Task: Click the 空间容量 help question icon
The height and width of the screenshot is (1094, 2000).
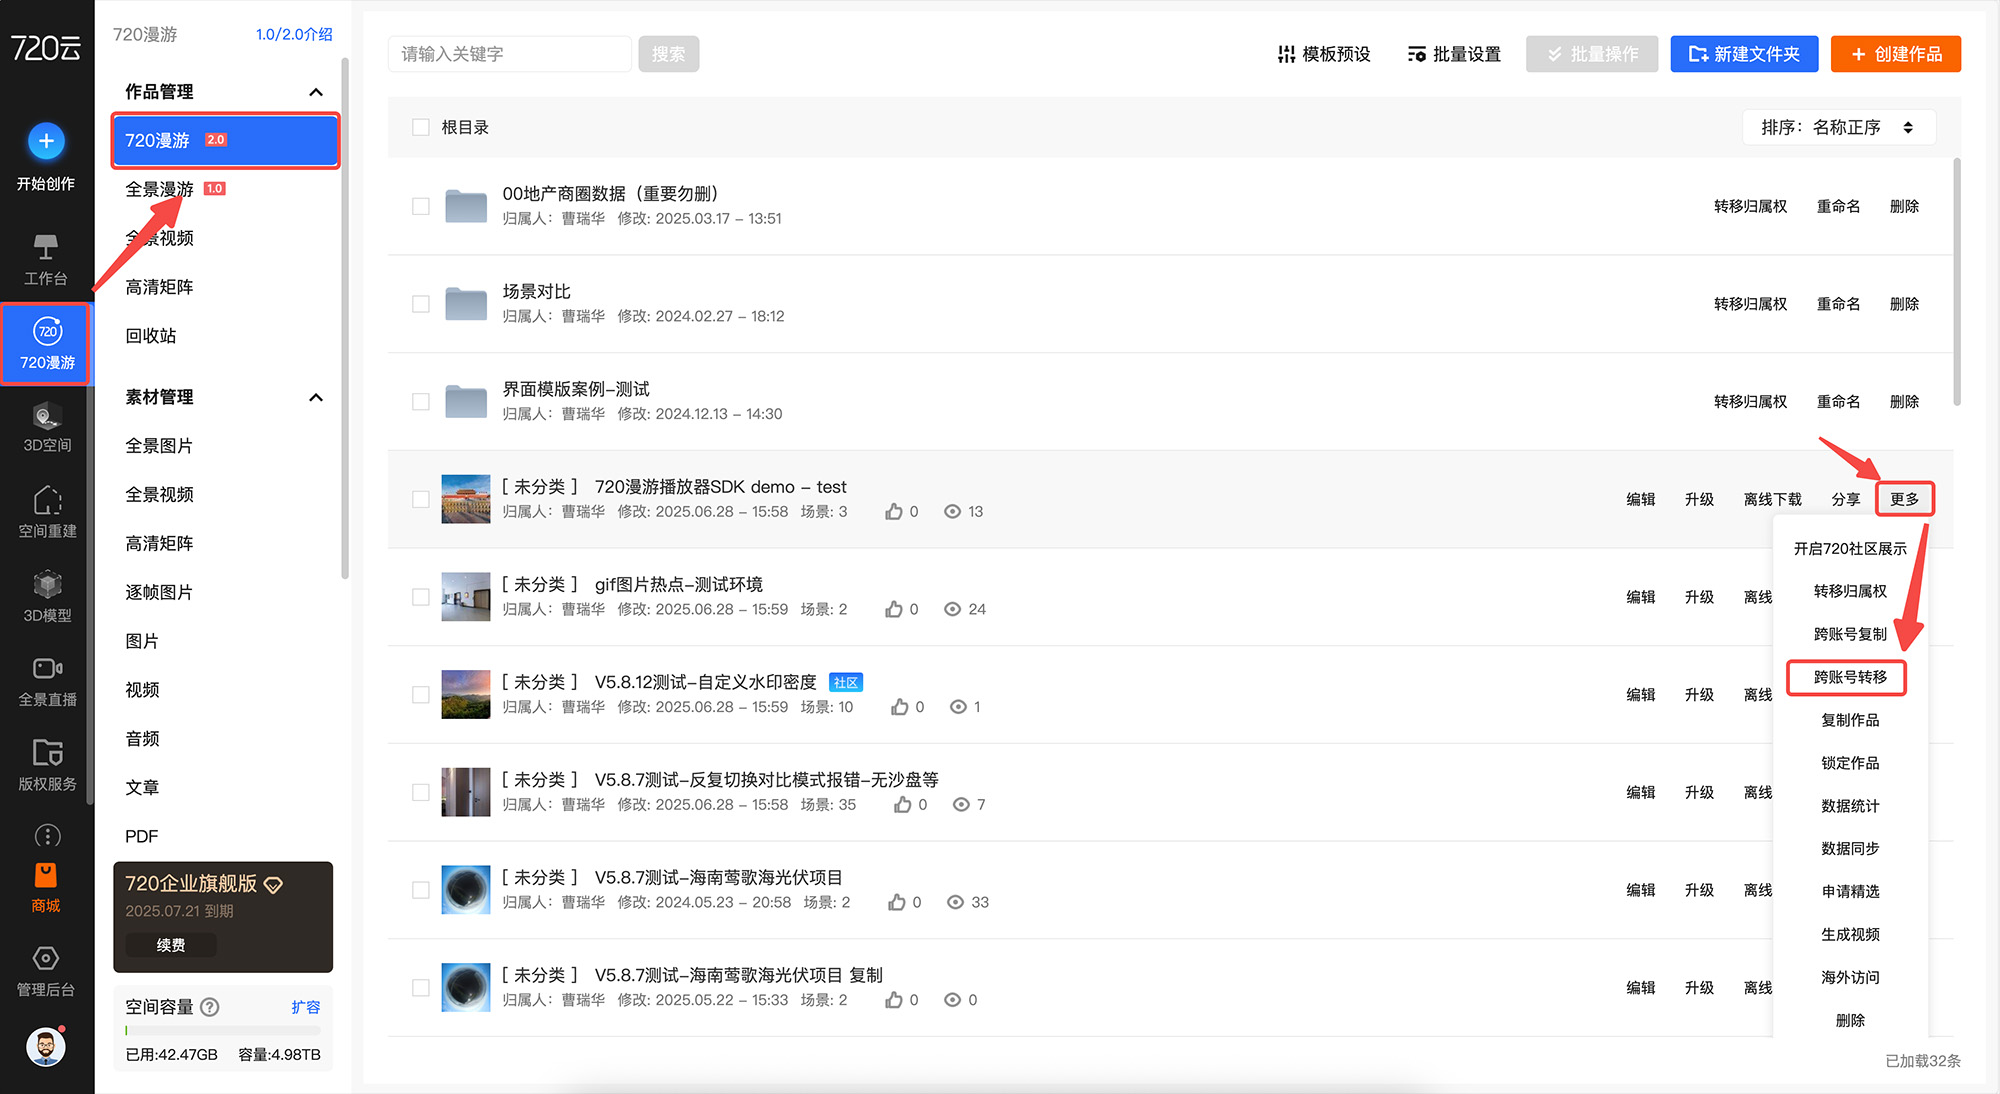Action: 210,1007
